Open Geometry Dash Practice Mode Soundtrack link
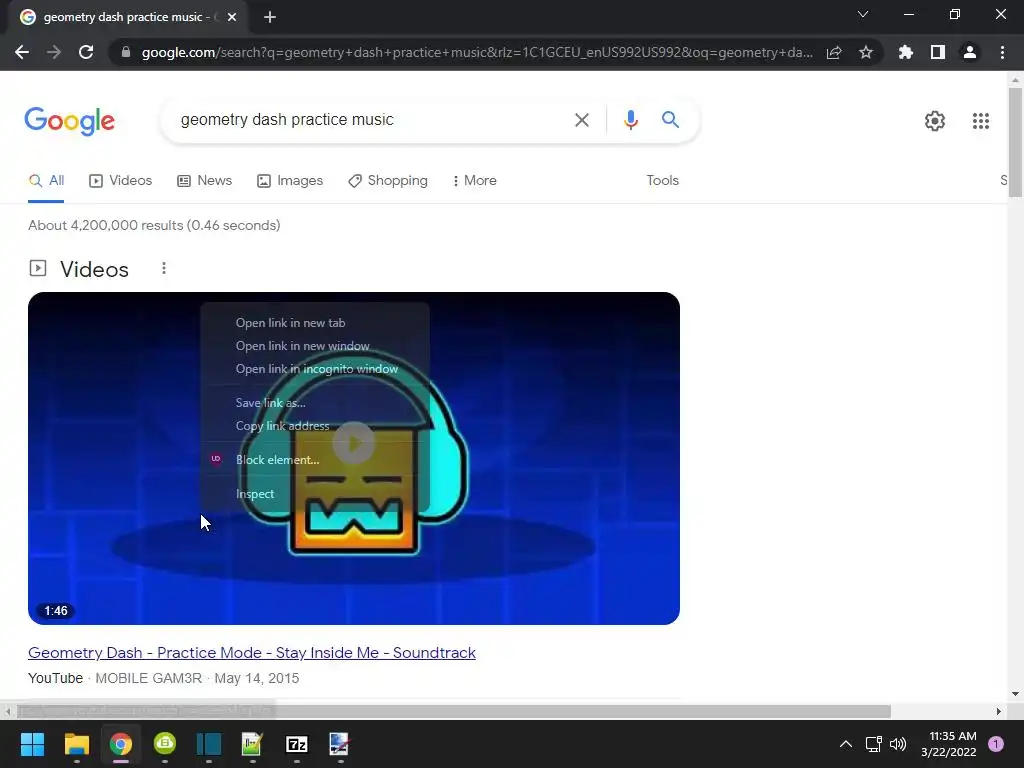This screenshot has height=768, width=1024. pyautogui.click(x=251, y=652)
